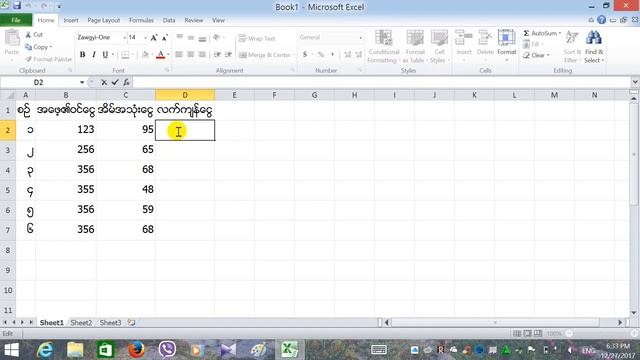The image size is (640, 360).
Task: Click column D header
Action: [185, 95]
